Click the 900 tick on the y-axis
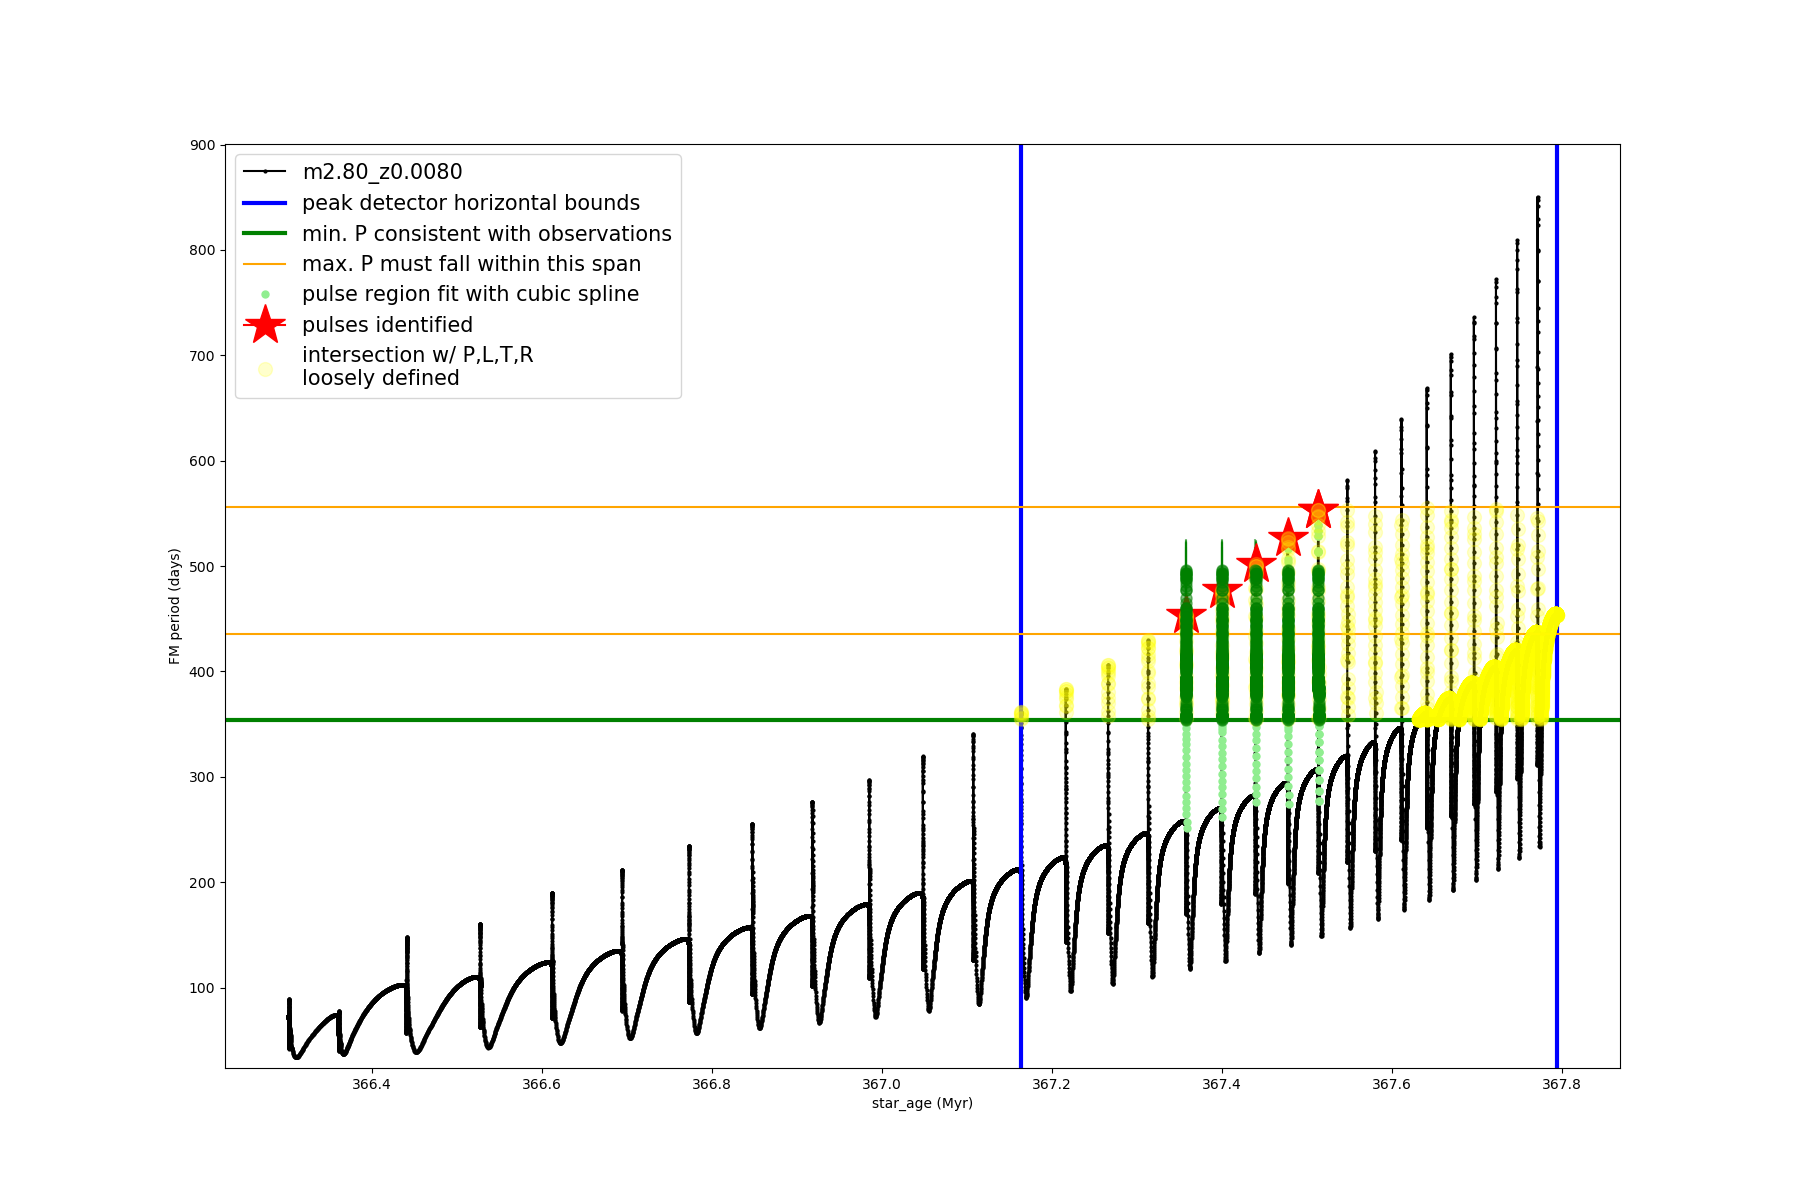Viewport: 1800px width, 1200px height. 202,146
